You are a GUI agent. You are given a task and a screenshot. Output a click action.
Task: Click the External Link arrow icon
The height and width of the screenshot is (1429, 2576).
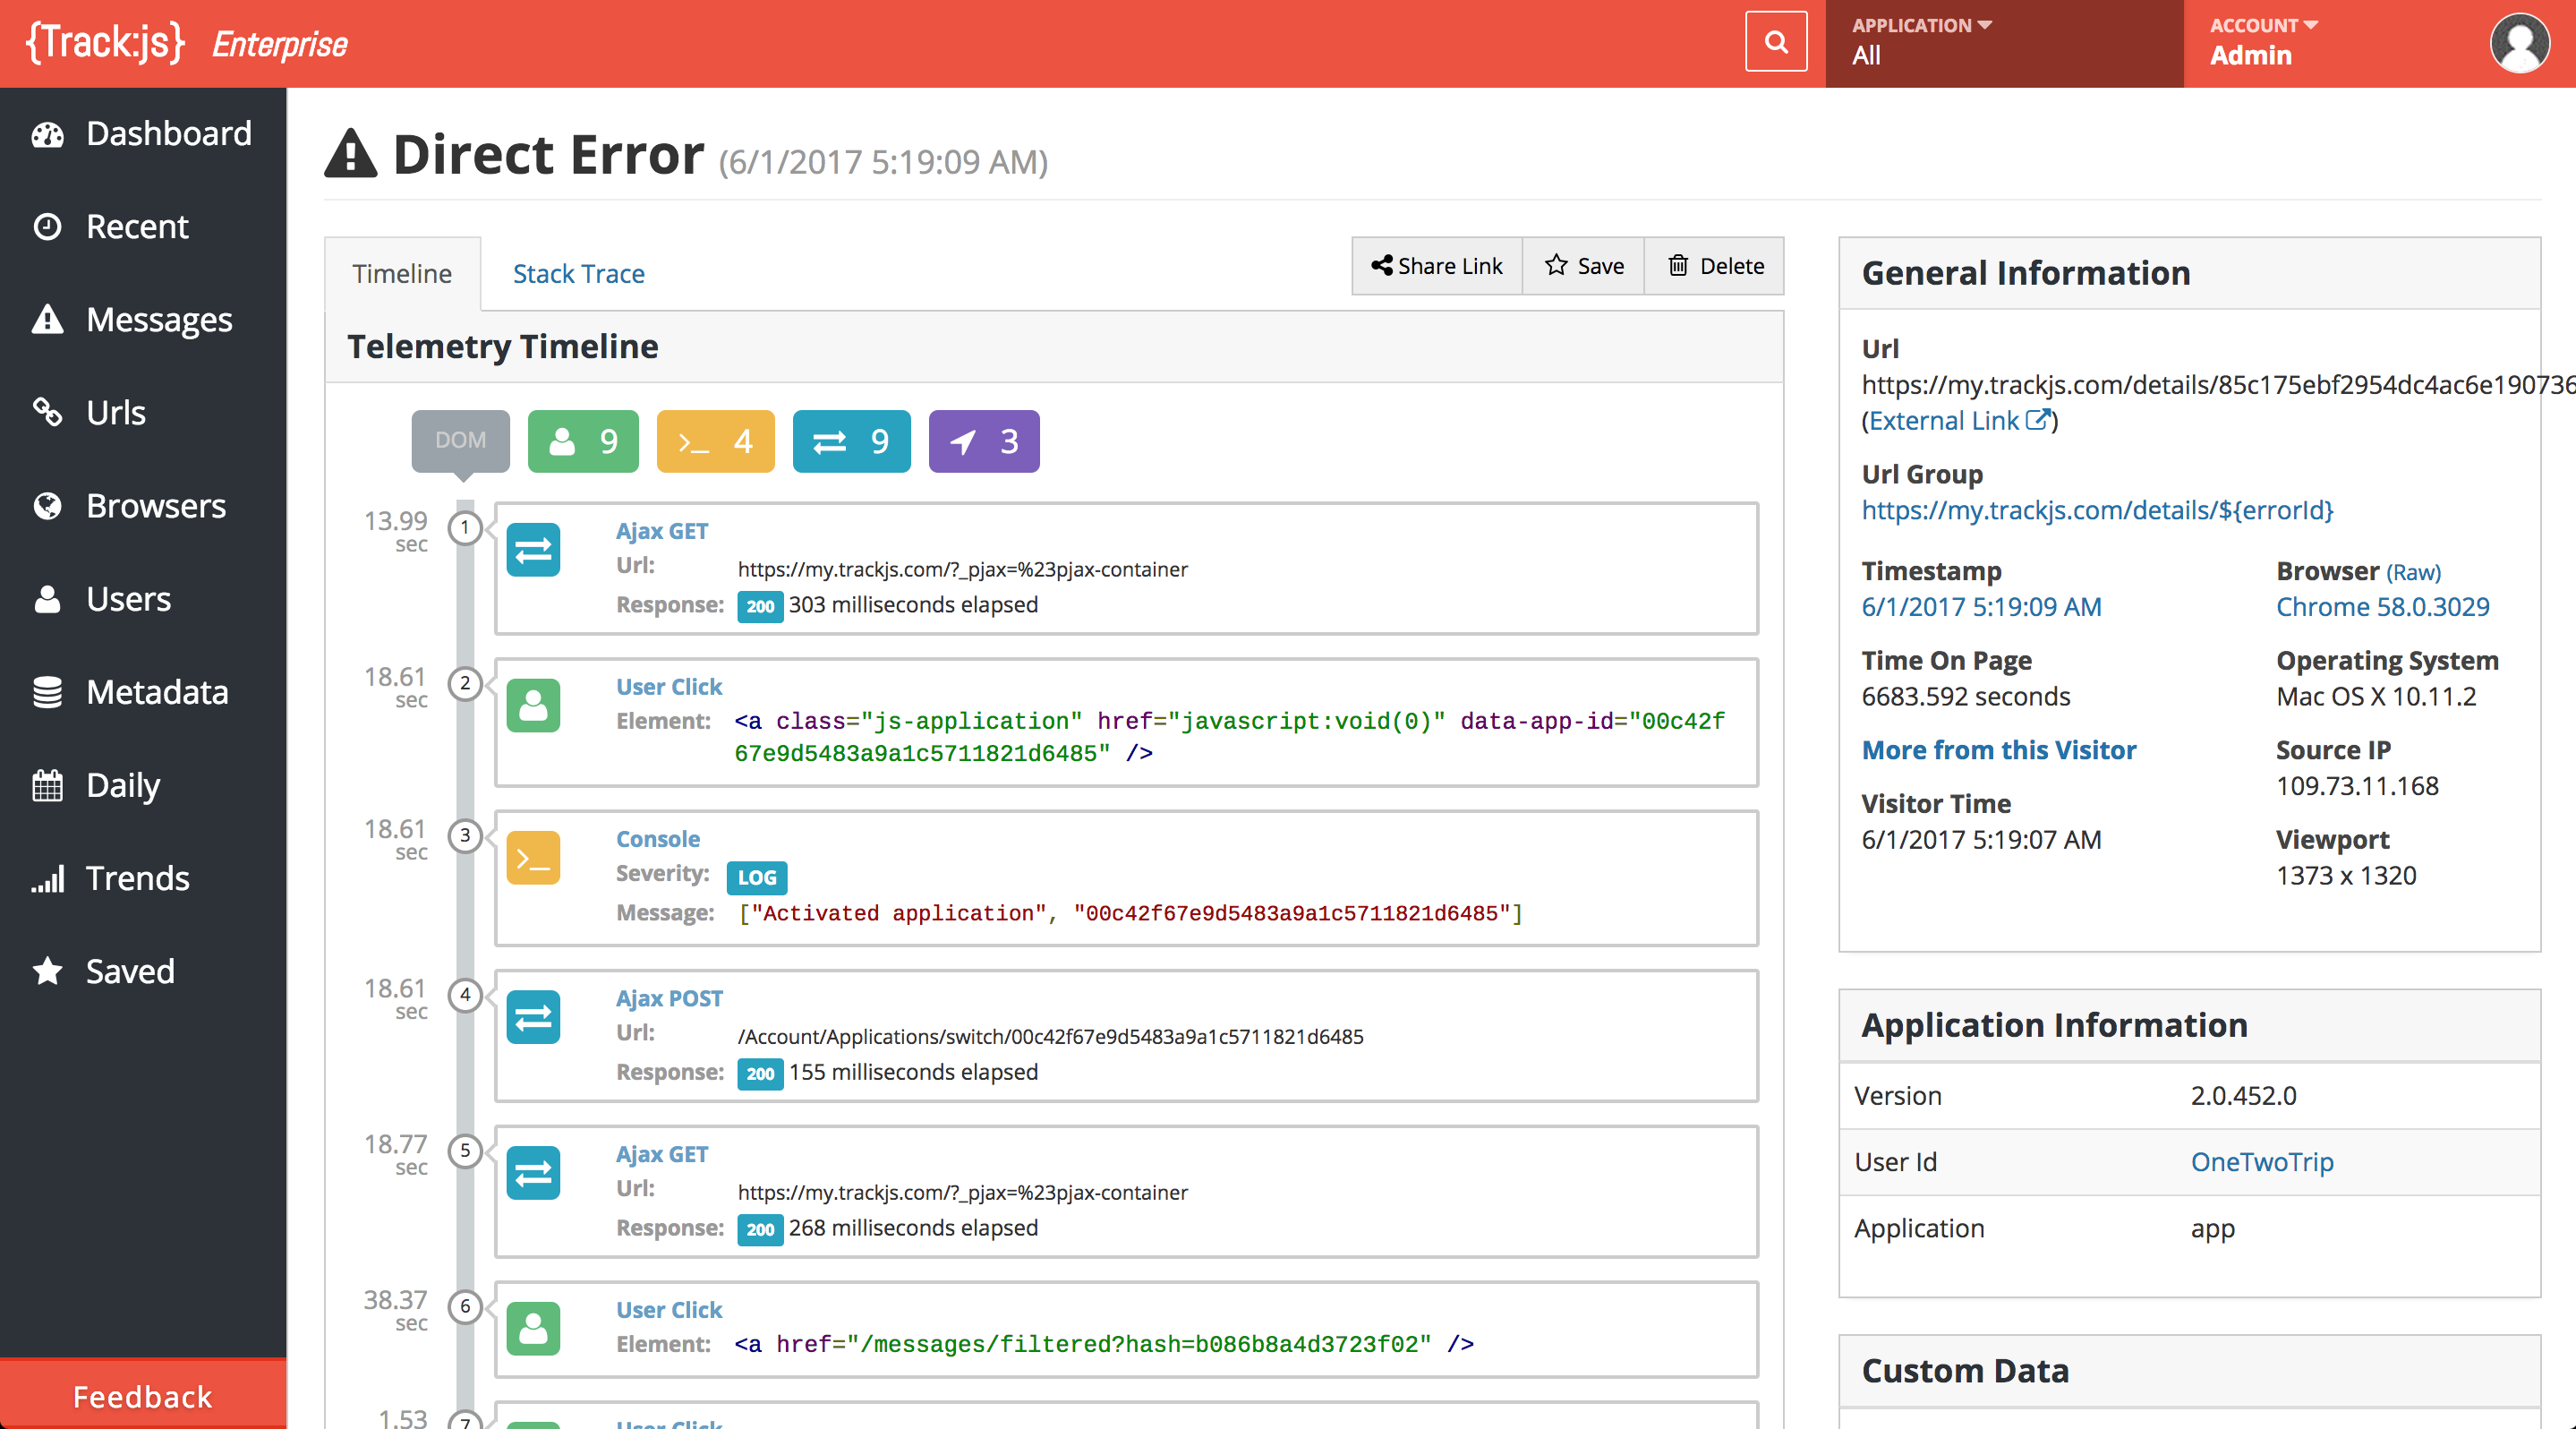coord(2037,420)
